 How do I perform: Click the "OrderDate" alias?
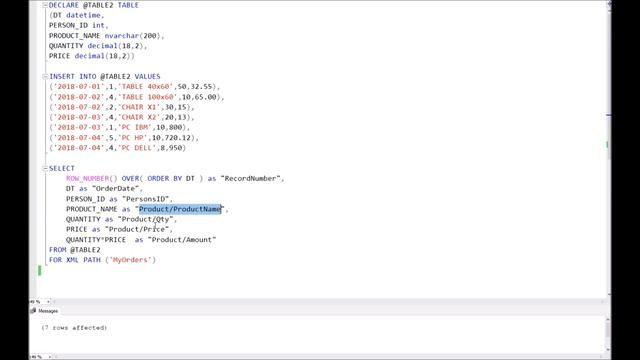click(116, 189)
